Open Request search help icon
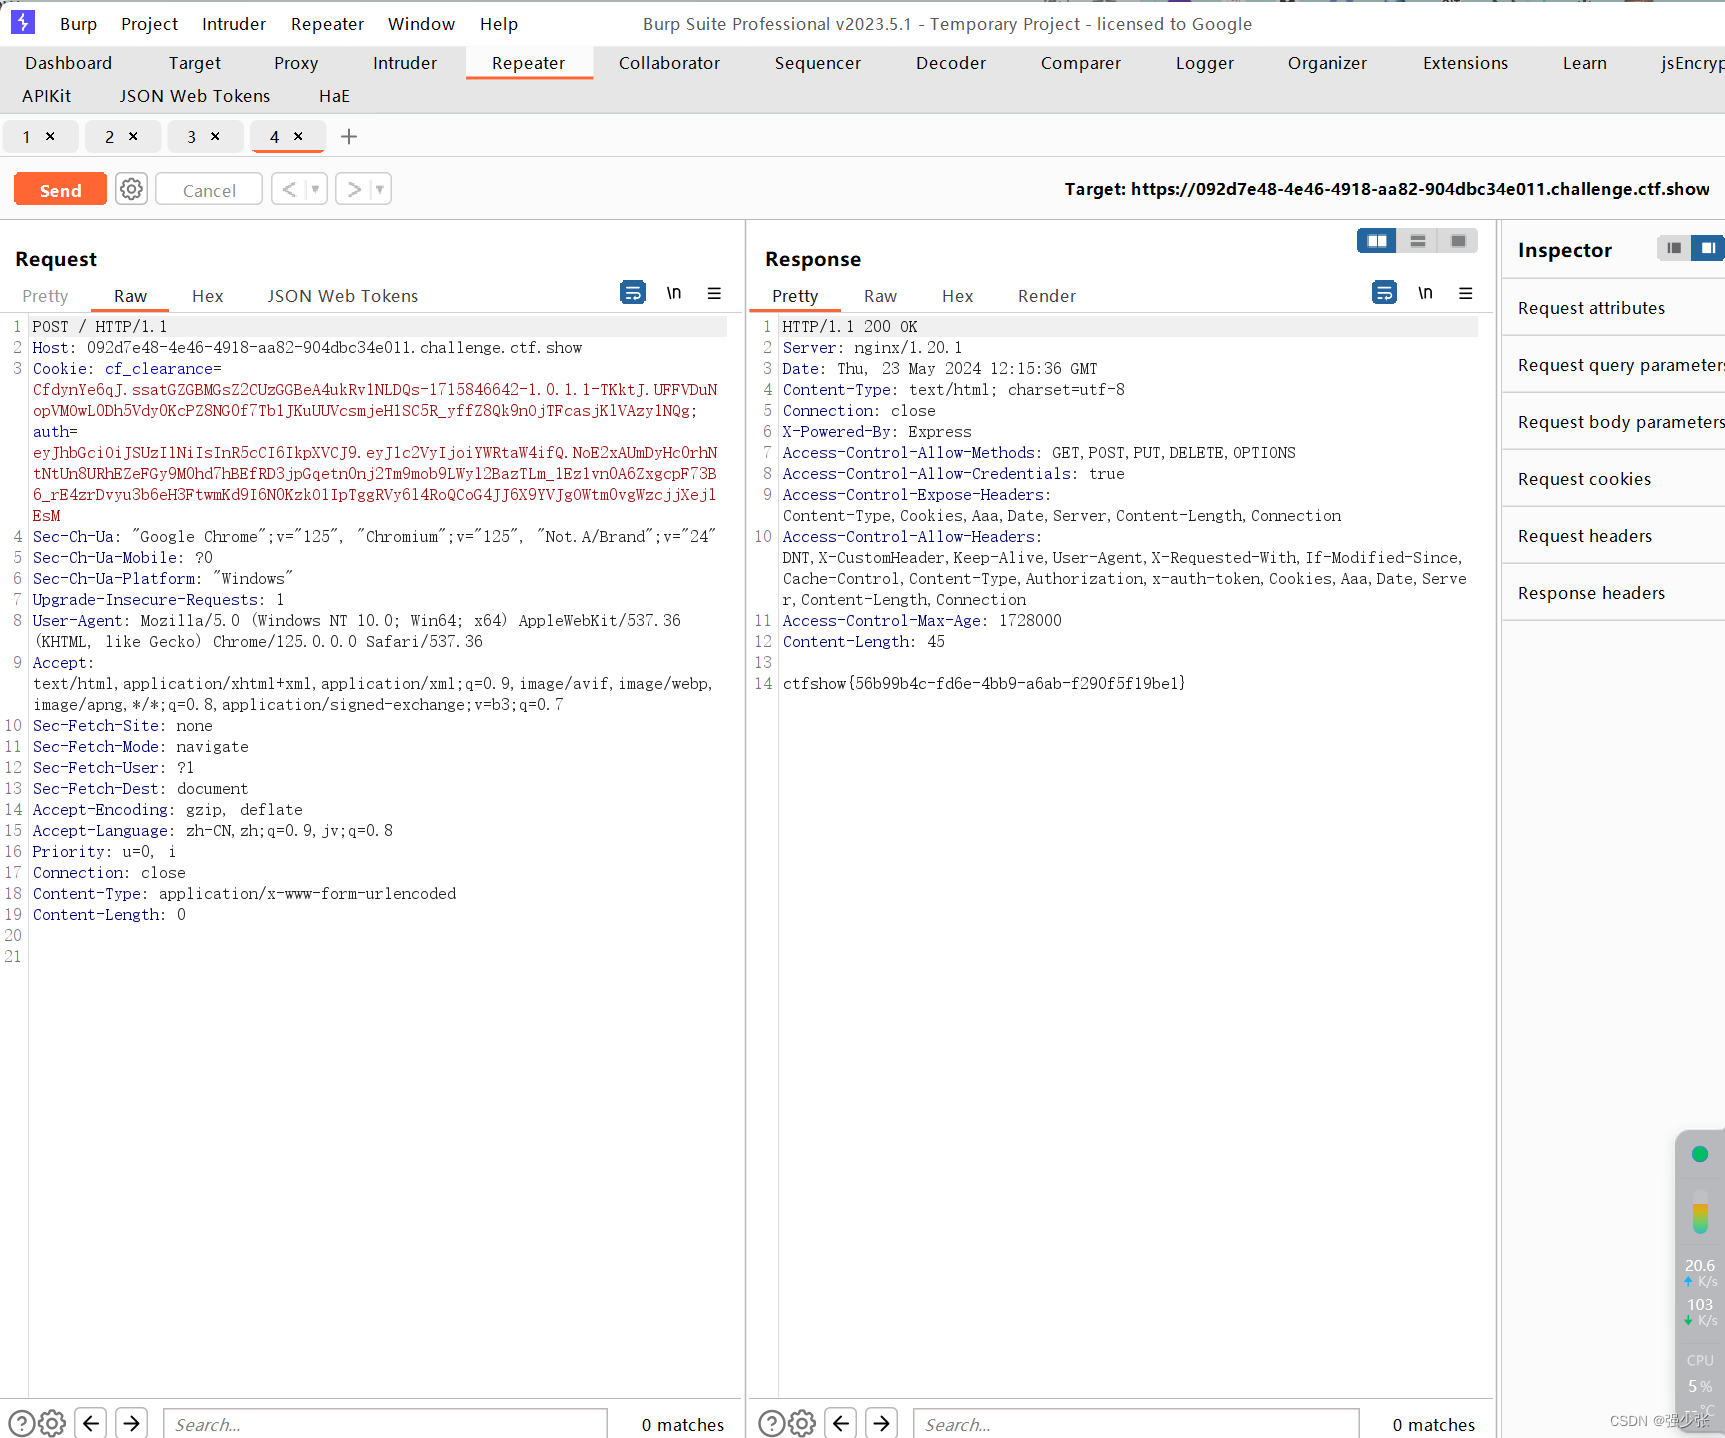The width and height of the screenshot is (1725, 1438). pos(21,1423)
